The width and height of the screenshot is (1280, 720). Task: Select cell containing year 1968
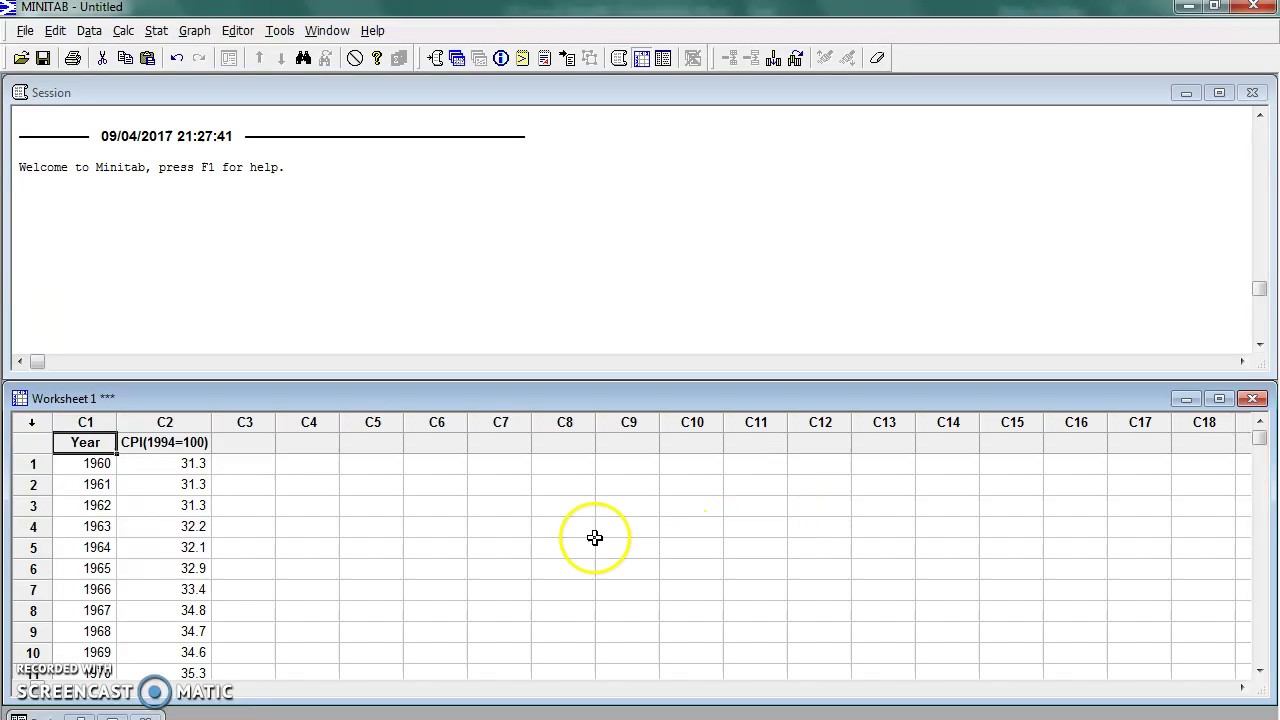85,632
